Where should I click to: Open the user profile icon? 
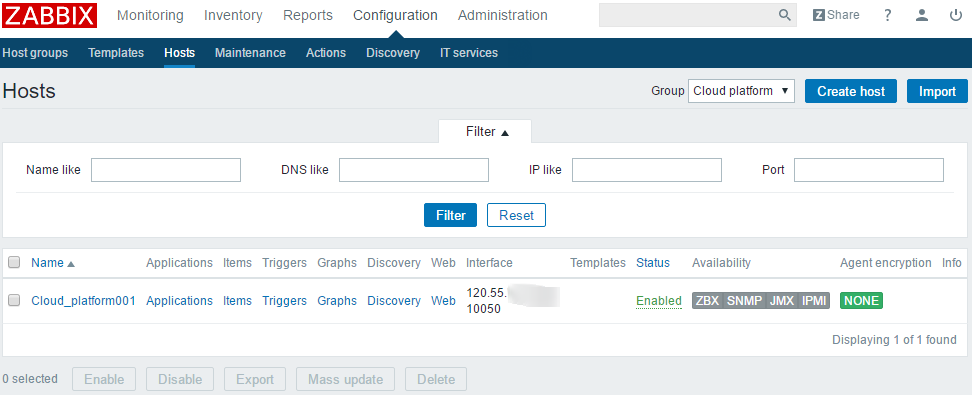coord(922,15)
